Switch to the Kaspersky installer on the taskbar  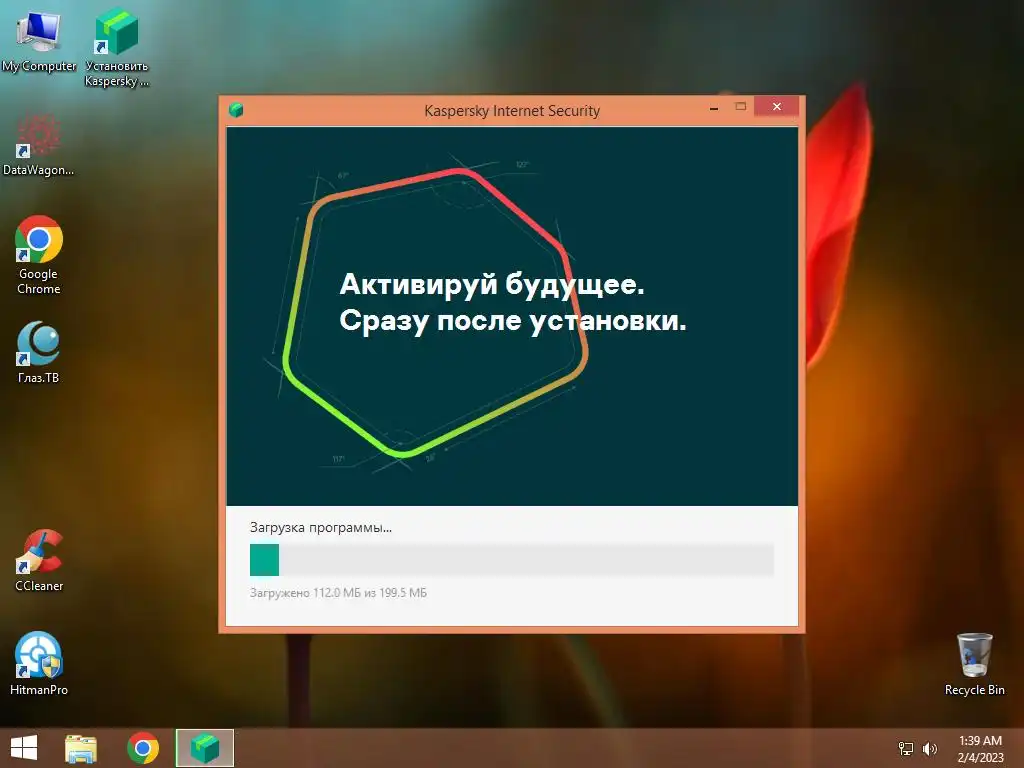tap(205, 748)
